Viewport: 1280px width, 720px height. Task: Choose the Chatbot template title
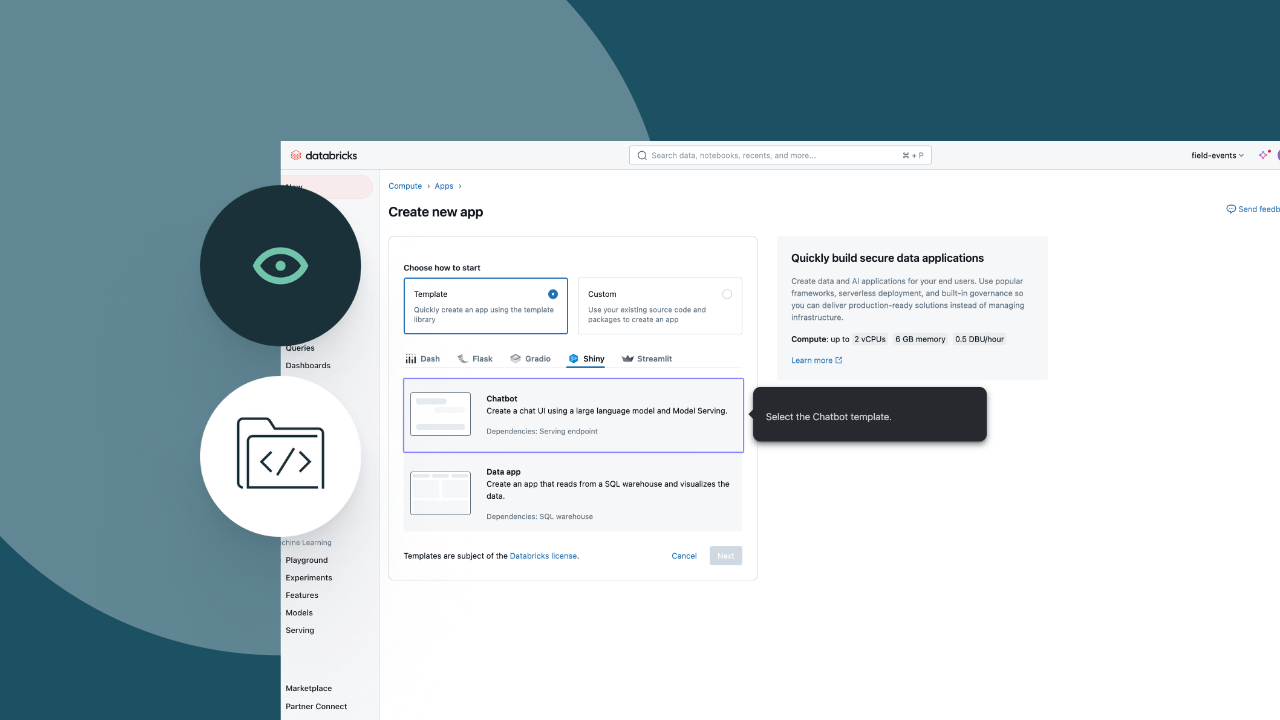[502, 399]
